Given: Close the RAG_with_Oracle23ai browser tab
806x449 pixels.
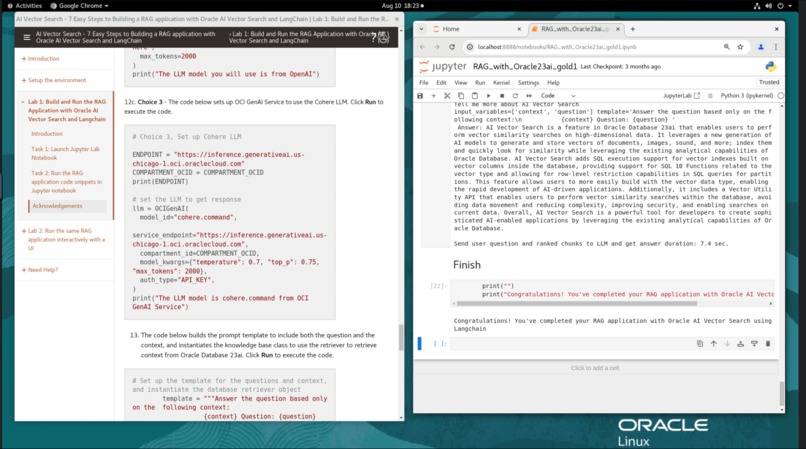Looking at the screenshot, I should [x=617, y=29].
